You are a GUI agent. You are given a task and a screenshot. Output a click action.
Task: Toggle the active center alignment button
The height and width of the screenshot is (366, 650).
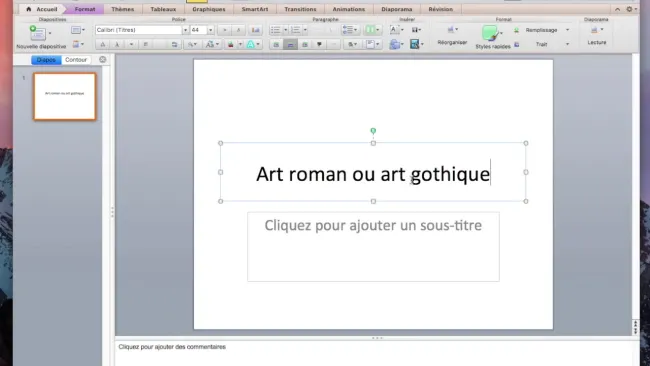coord(291,44)
